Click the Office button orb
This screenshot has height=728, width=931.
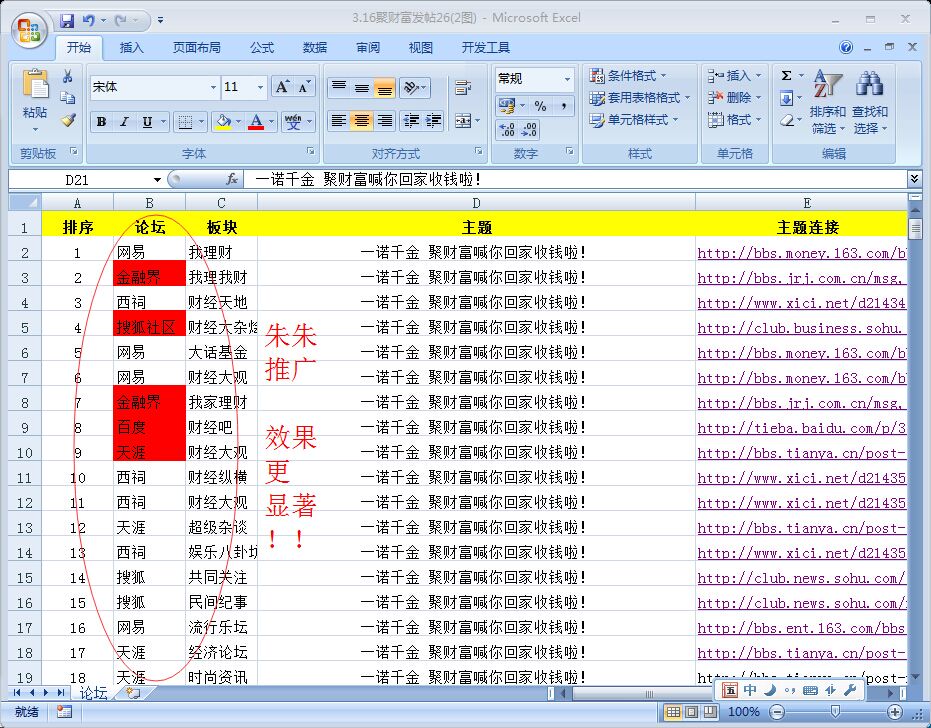click(x=30, y=30)
